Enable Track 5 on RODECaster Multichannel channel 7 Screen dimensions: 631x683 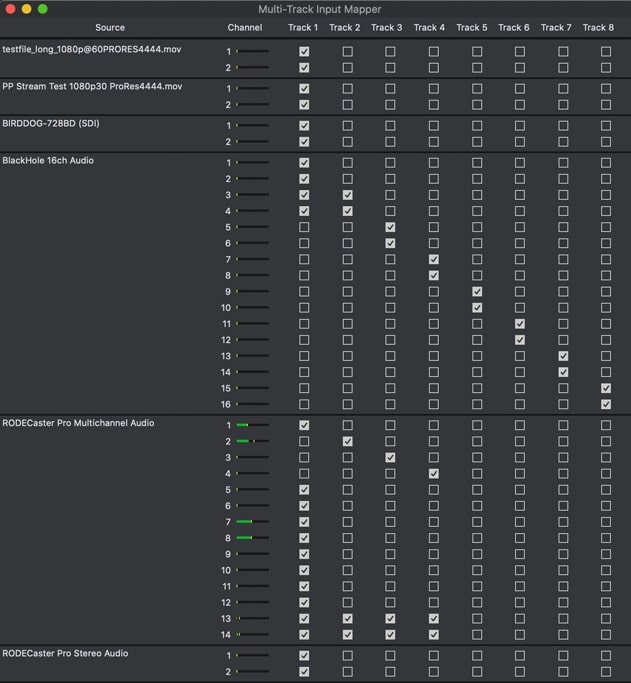[x=477, y=522]
